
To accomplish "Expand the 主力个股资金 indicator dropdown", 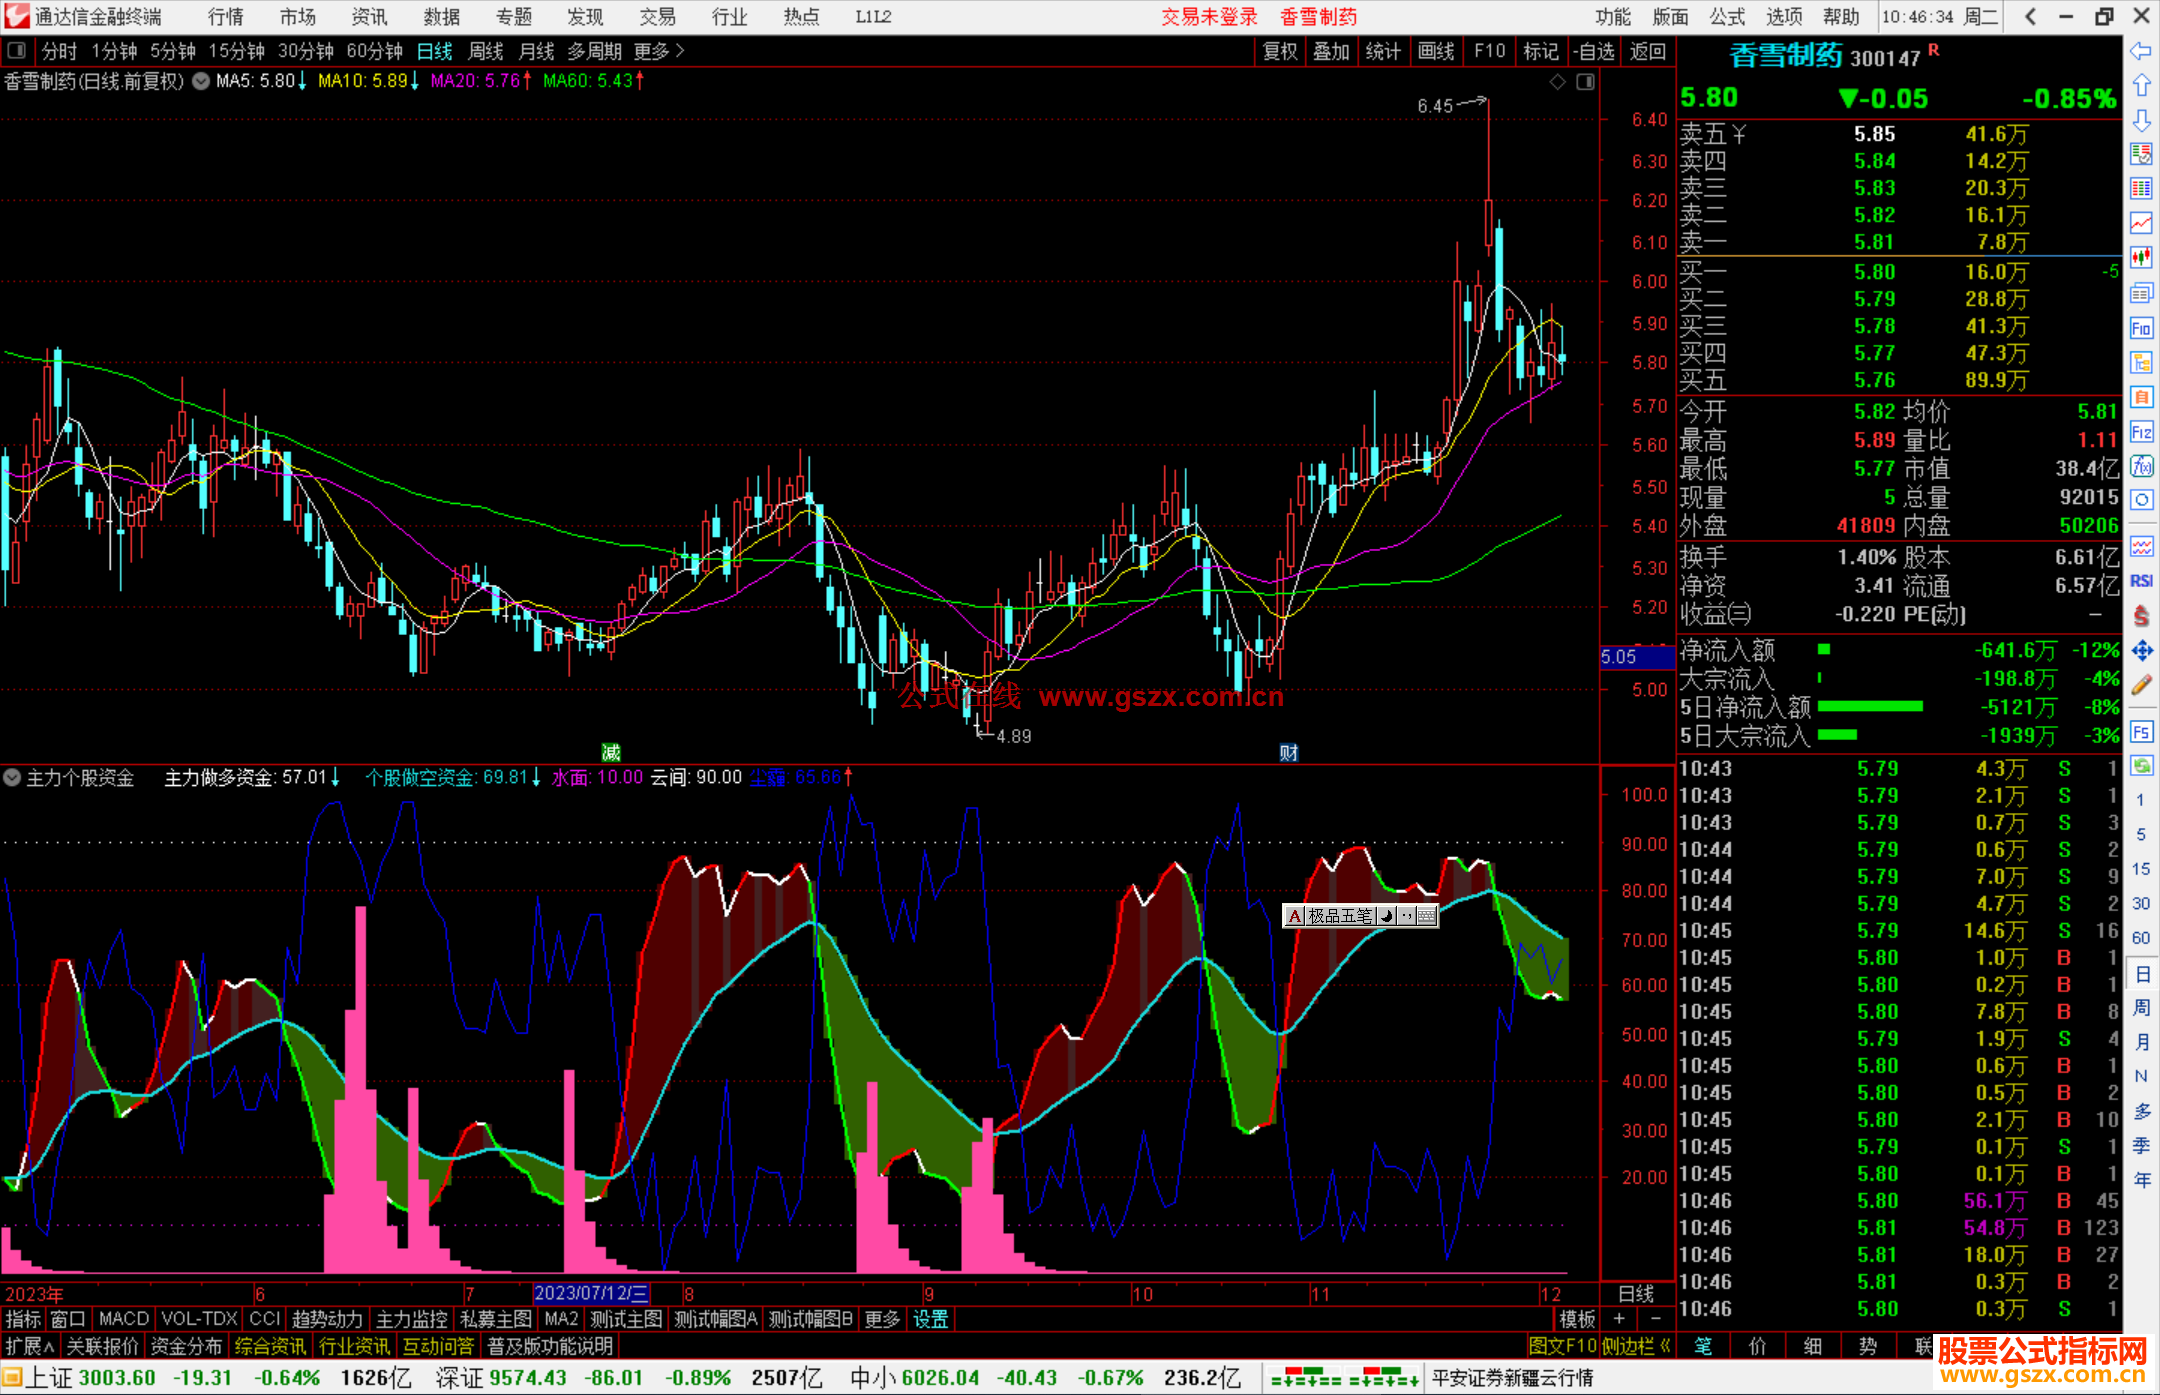I will click(x=13, y=777).
